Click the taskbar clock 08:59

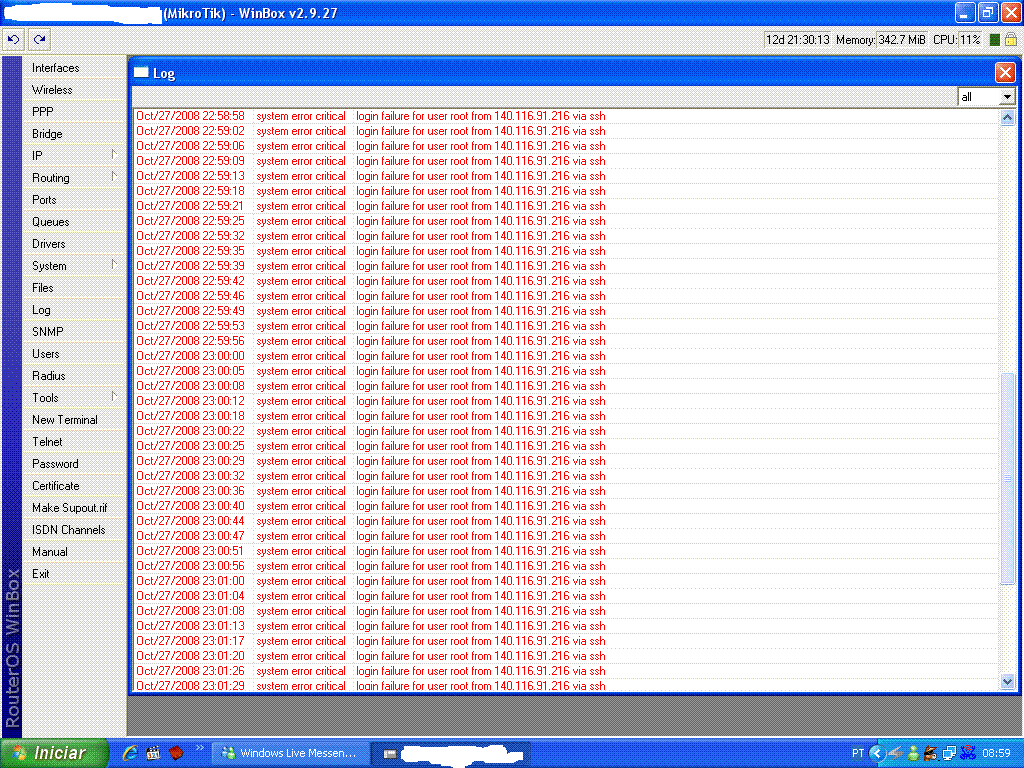tap(996, 753)
